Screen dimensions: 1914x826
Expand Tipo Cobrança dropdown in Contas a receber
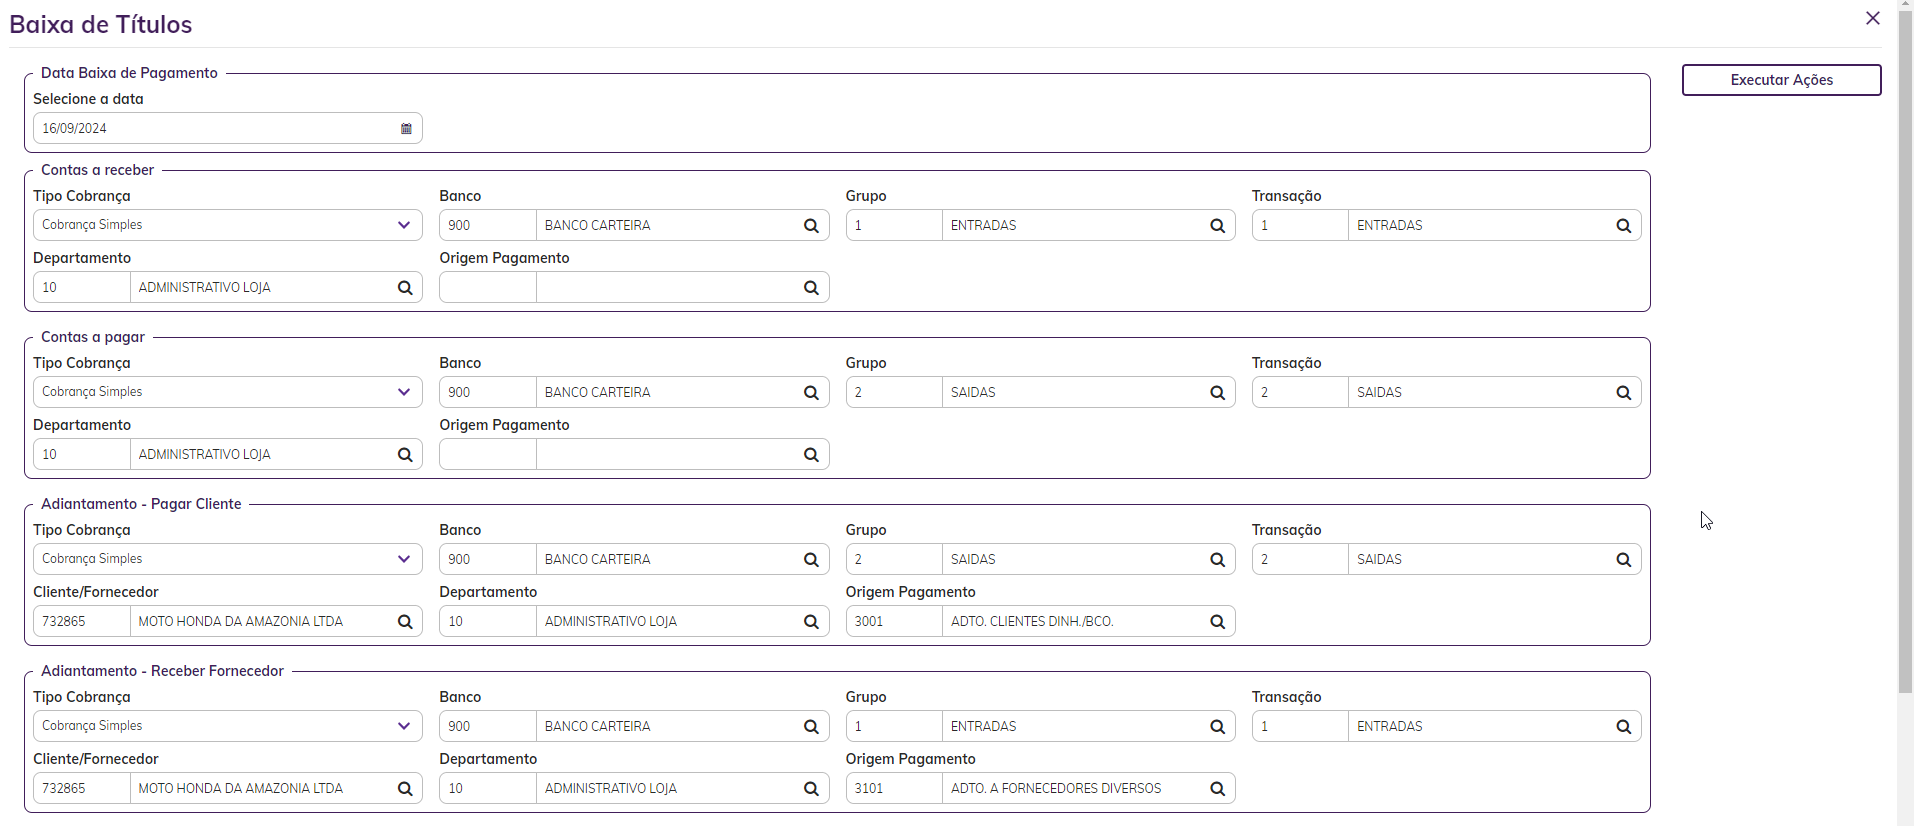[403, 225]
